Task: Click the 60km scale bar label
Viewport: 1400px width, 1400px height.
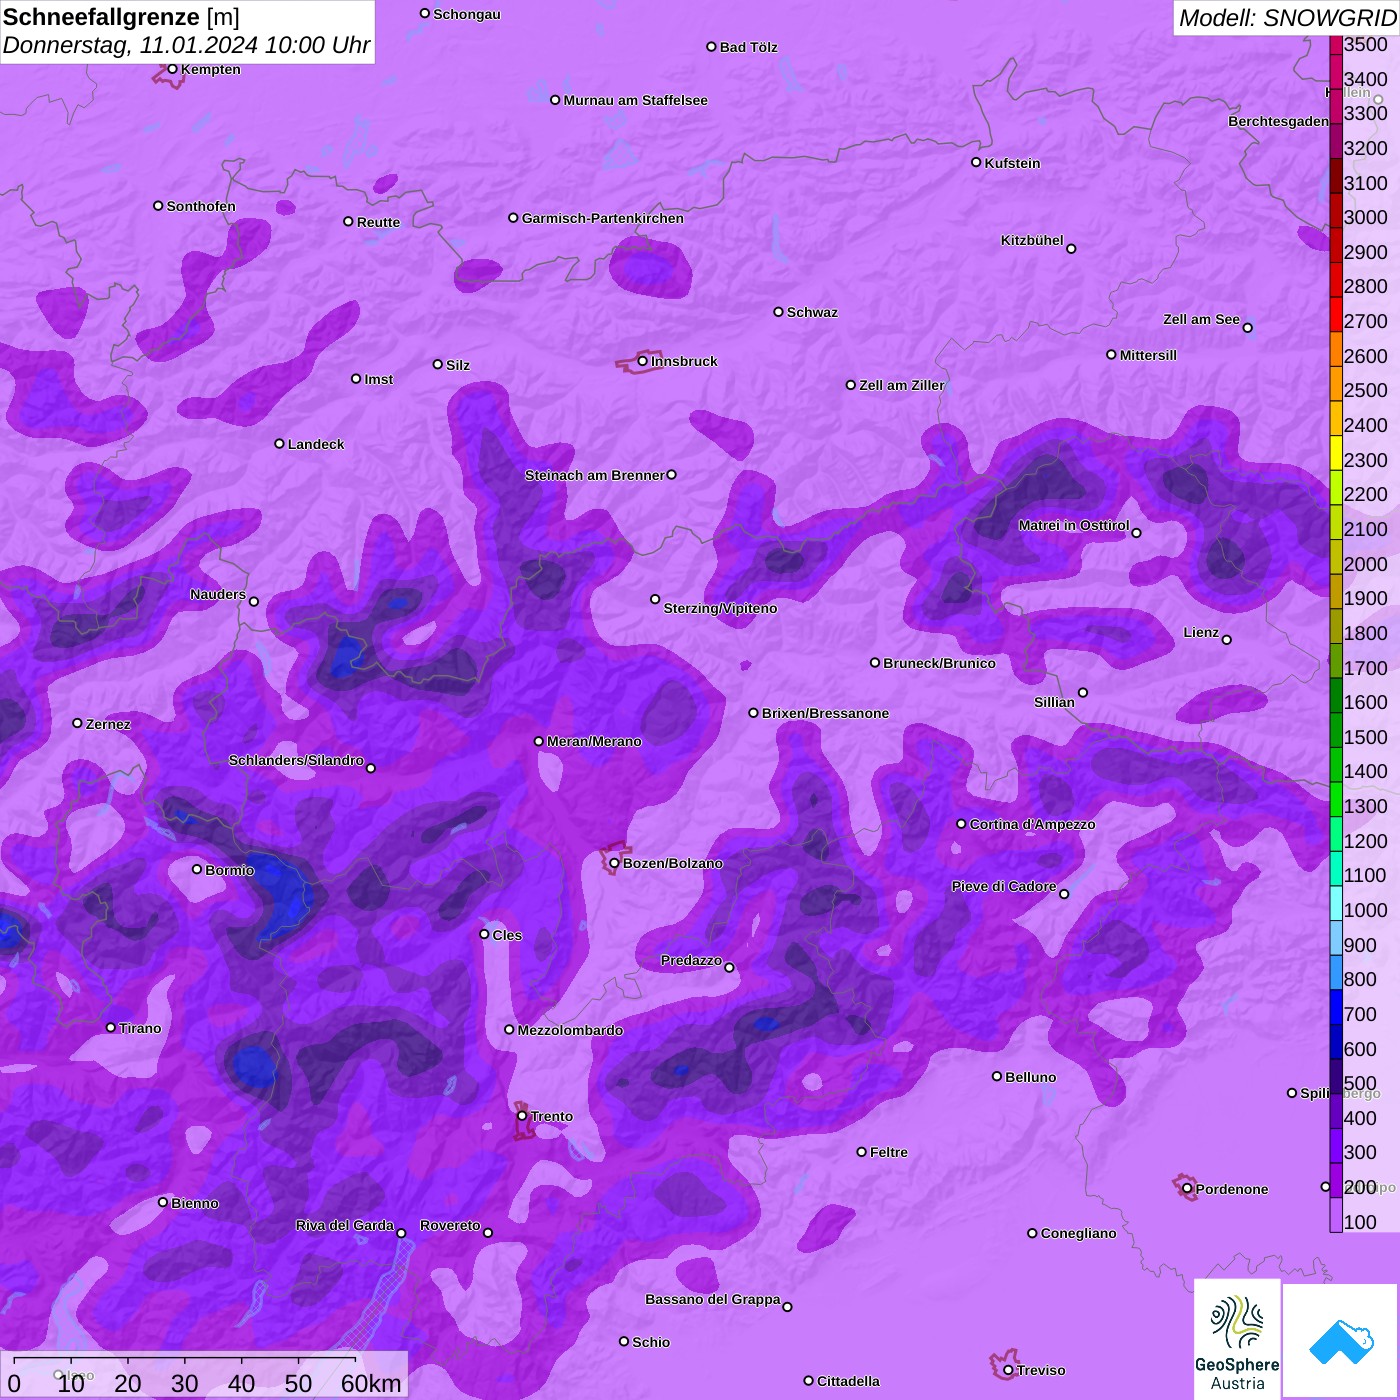Action: [x=371, y=1384]
